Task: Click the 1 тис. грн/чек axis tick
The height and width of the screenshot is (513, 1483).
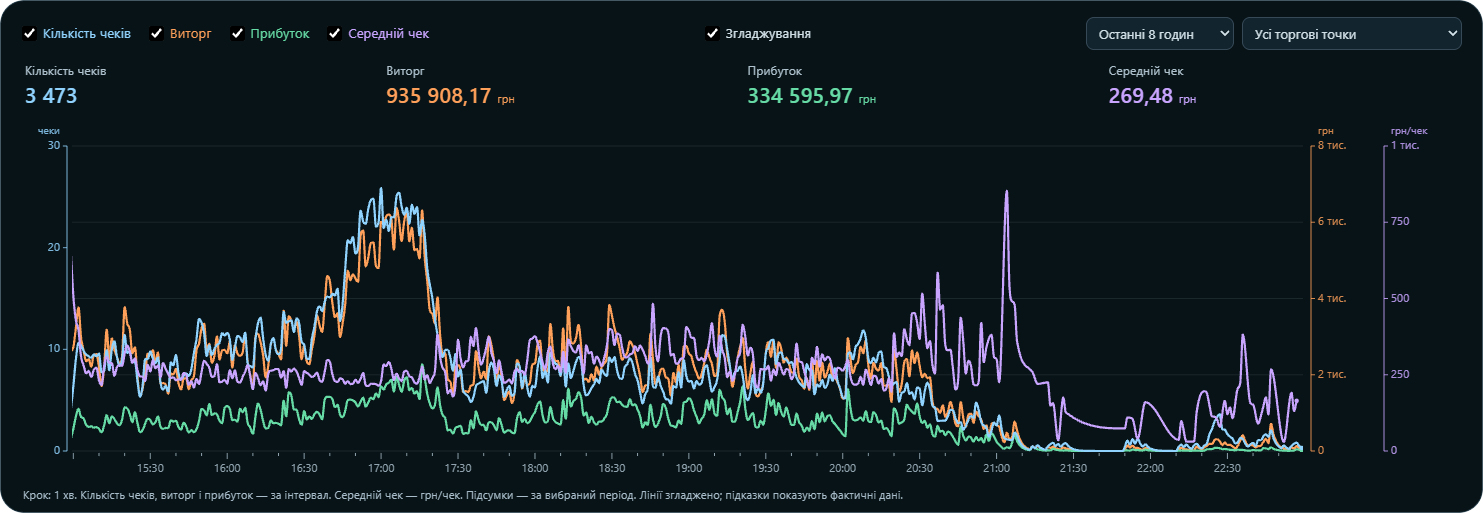Action: [x=1405, y=145]
